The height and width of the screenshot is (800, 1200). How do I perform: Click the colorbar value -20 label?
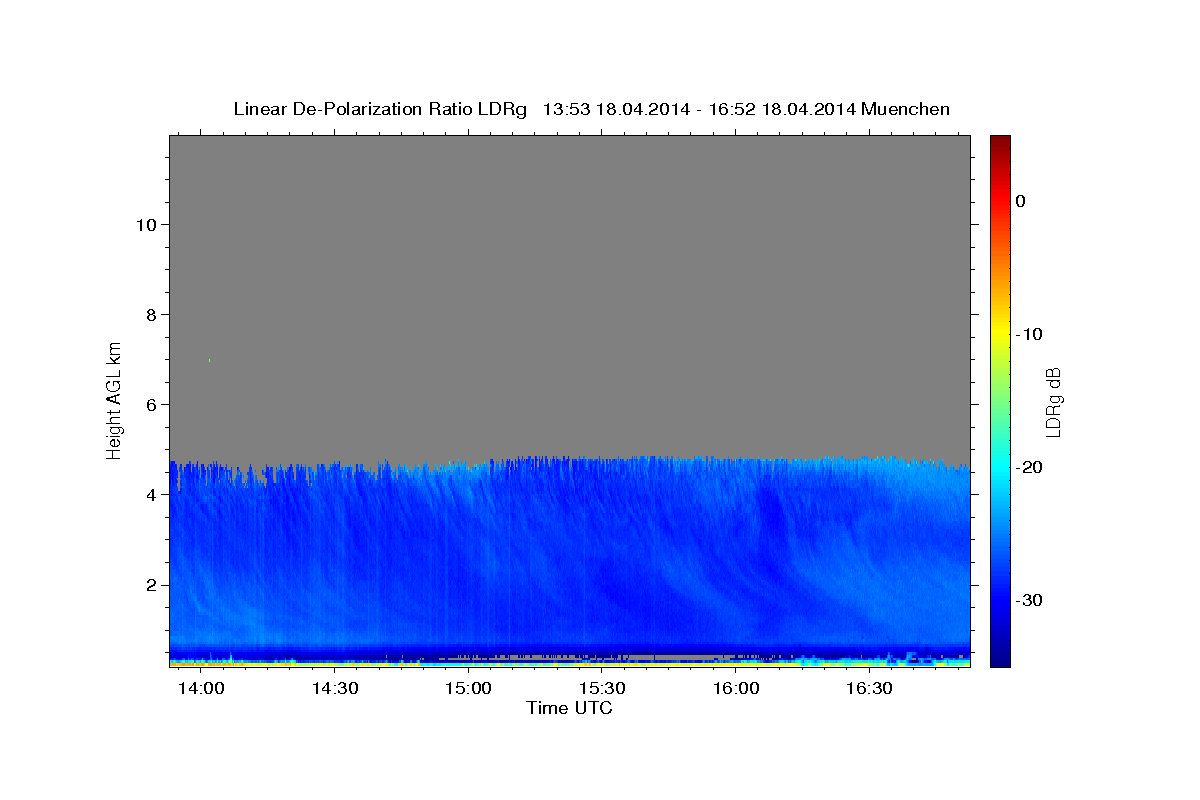pyautogui.click(x=1029, y=467)
